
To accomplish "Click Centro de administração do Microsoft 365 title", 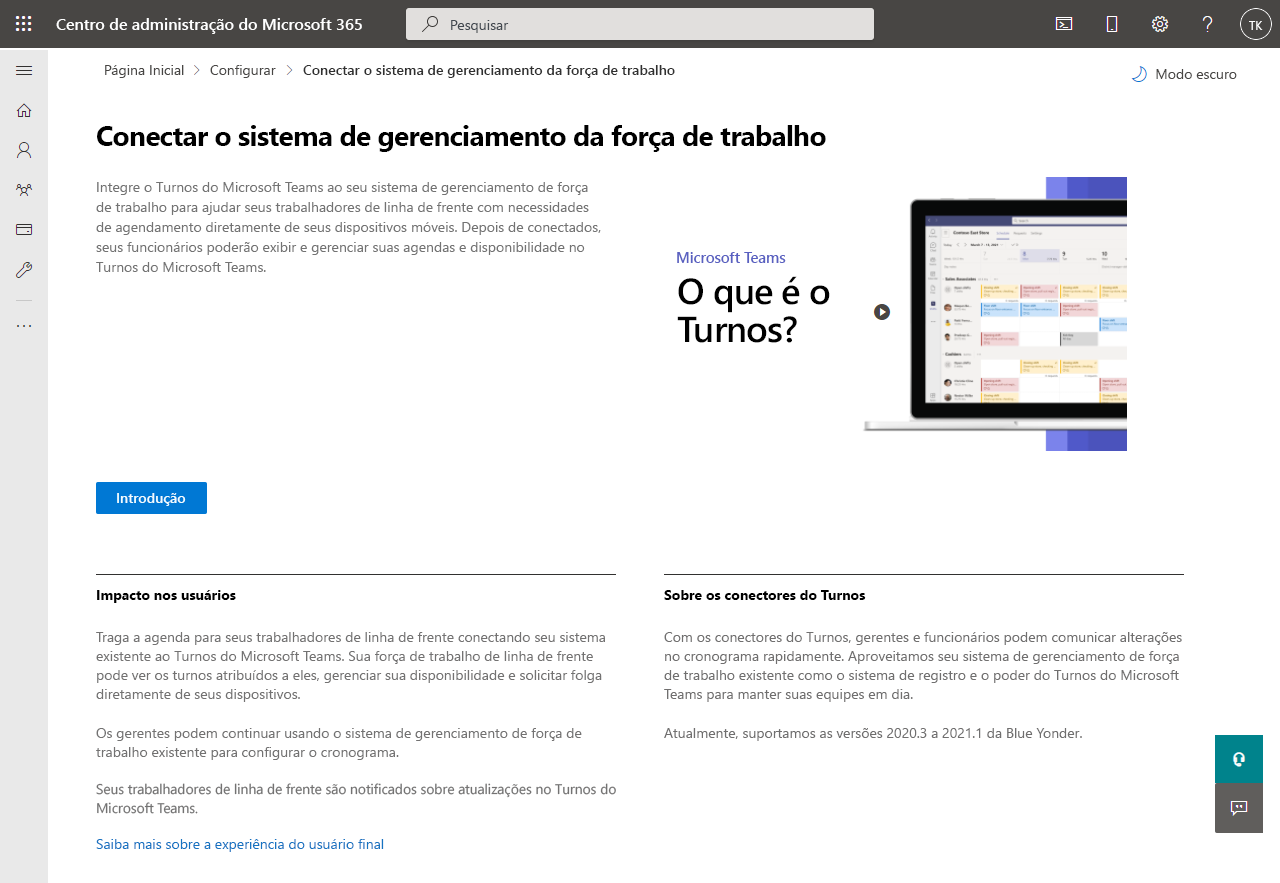I will pos(209,24).
